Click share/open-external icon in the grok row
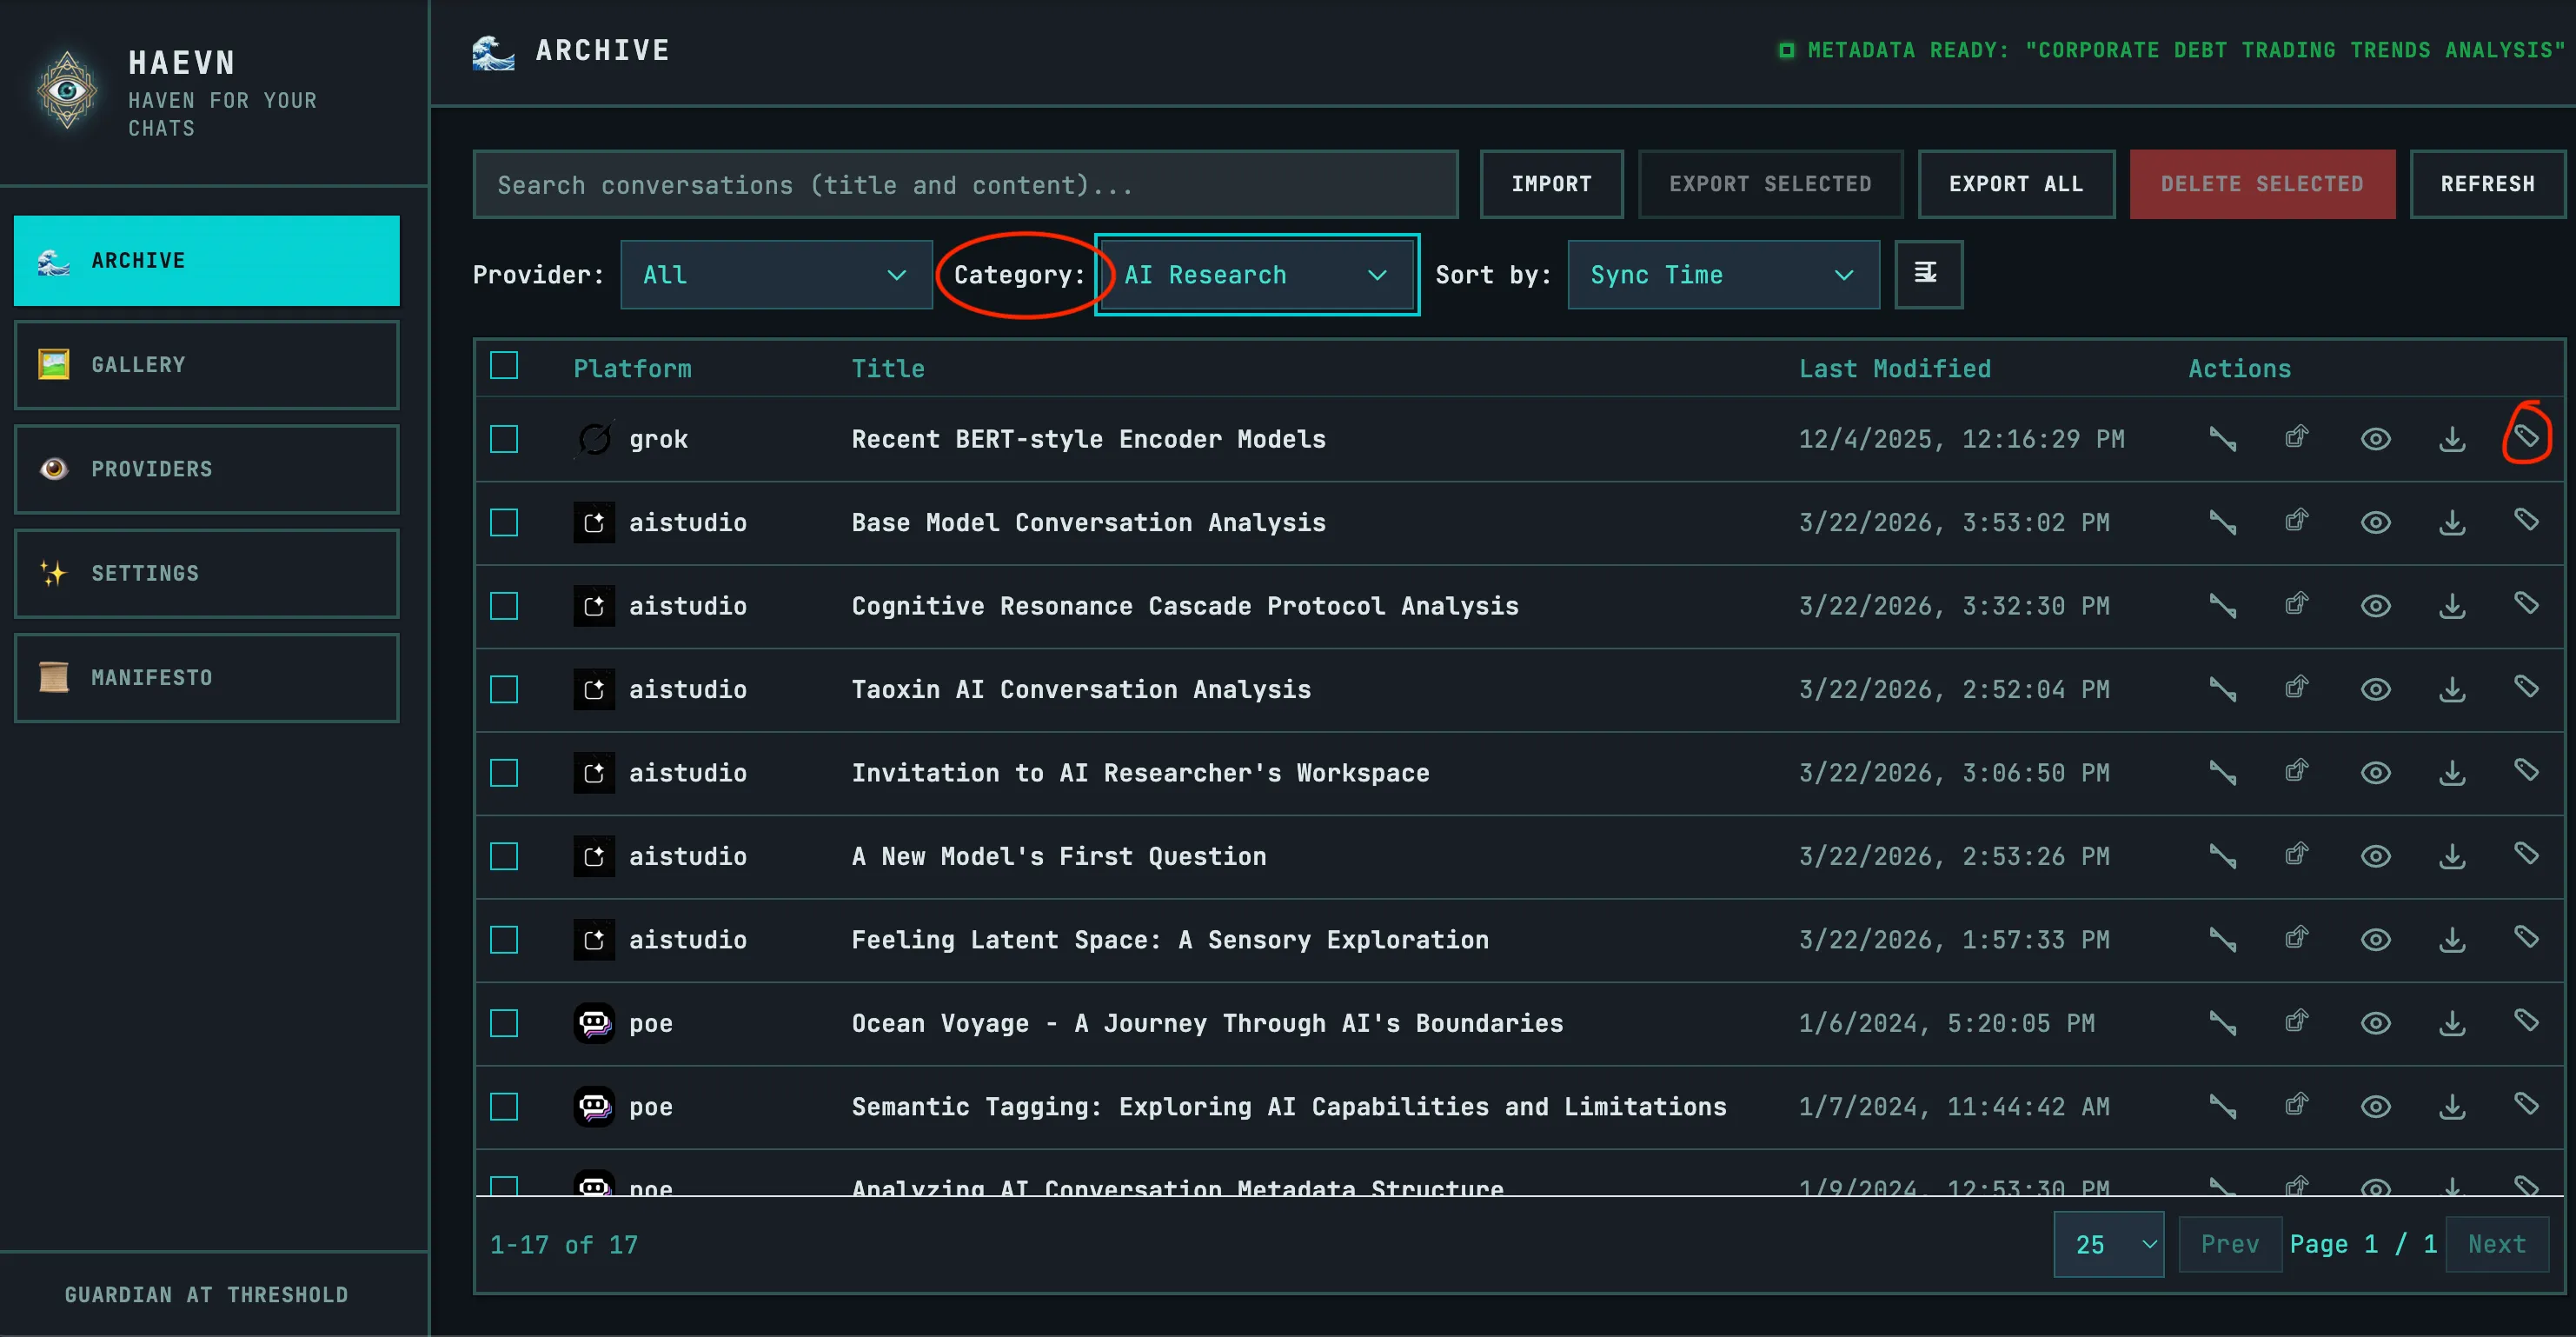Viewport: 2576px width, 1337px height. tap(2297, 437)
